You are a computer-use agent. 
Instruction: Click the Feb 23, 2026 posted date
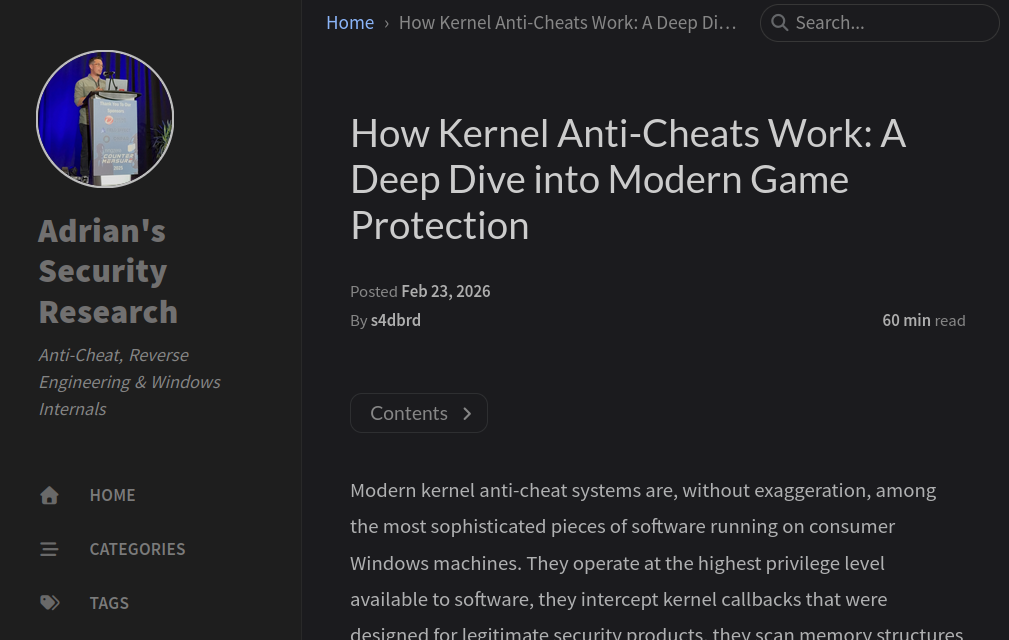tap(445, 291)
